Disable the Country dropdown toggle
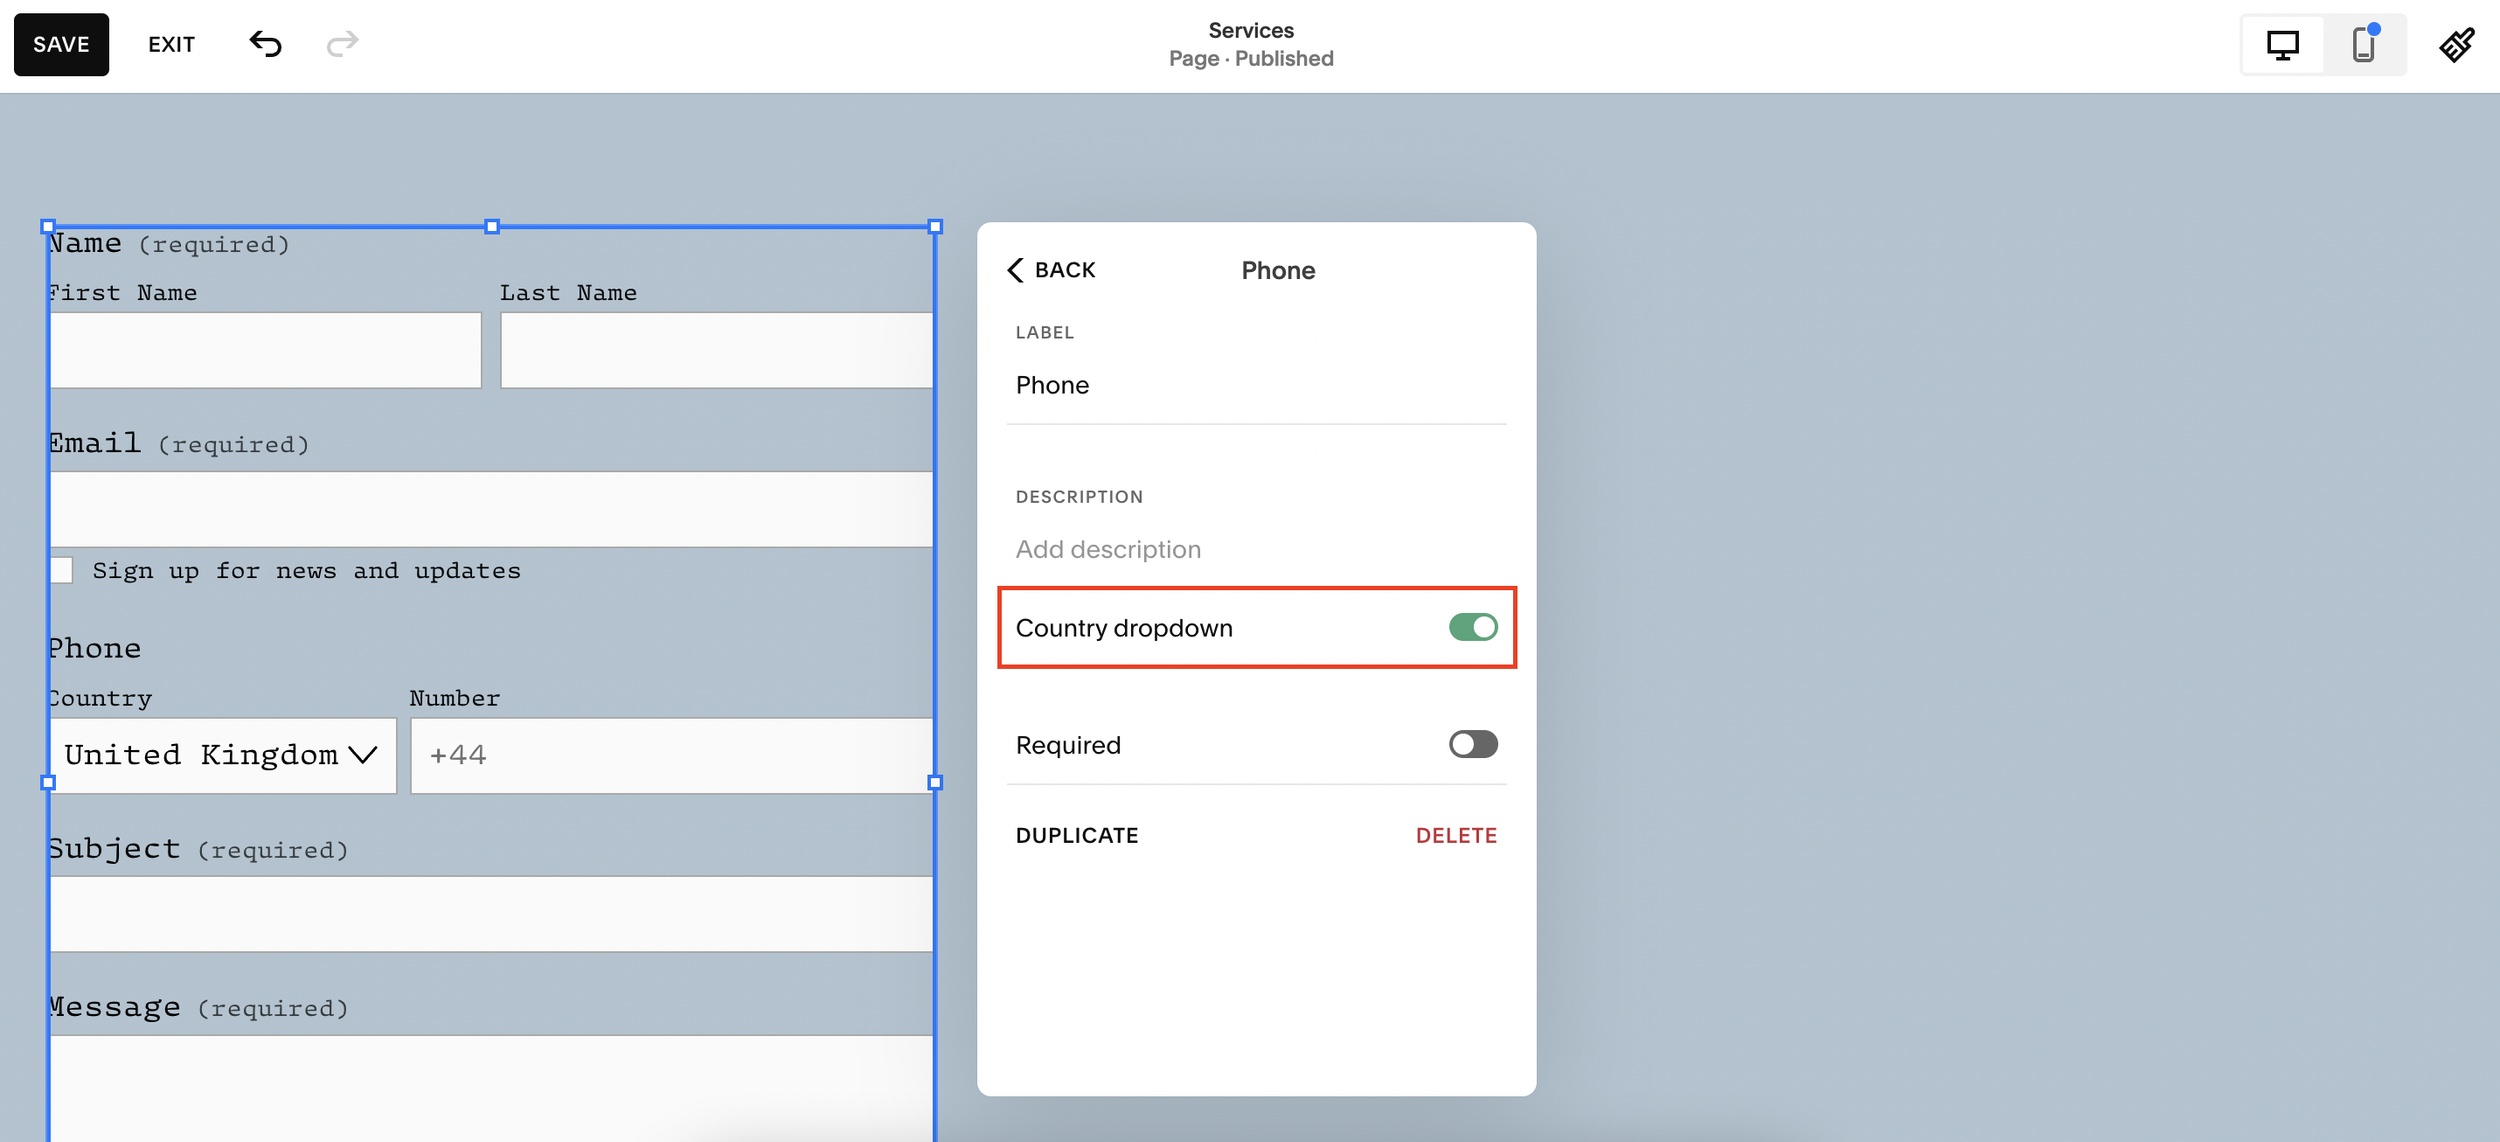2500x1142 pixels. 1472,627
